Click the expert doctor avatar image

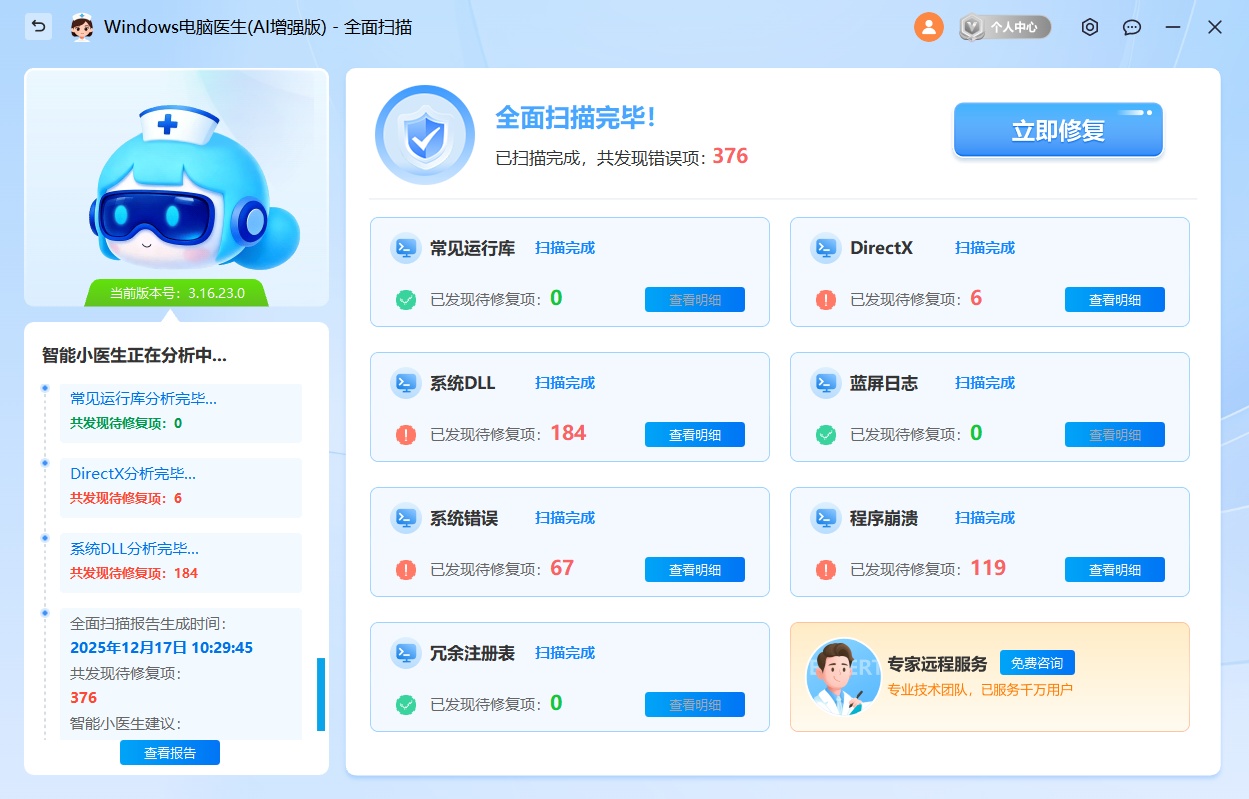(x=843, y=676)
